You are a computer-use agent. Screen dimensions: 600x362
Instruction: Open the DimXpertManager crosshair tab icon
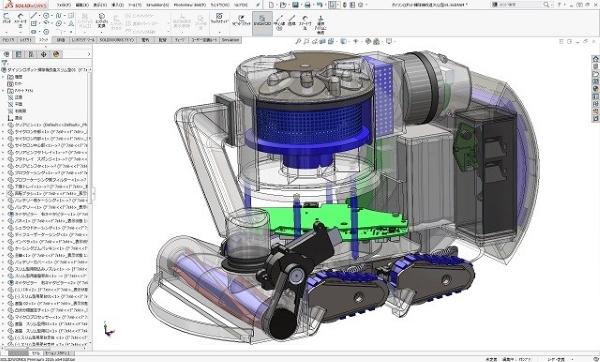pos(43,54)
